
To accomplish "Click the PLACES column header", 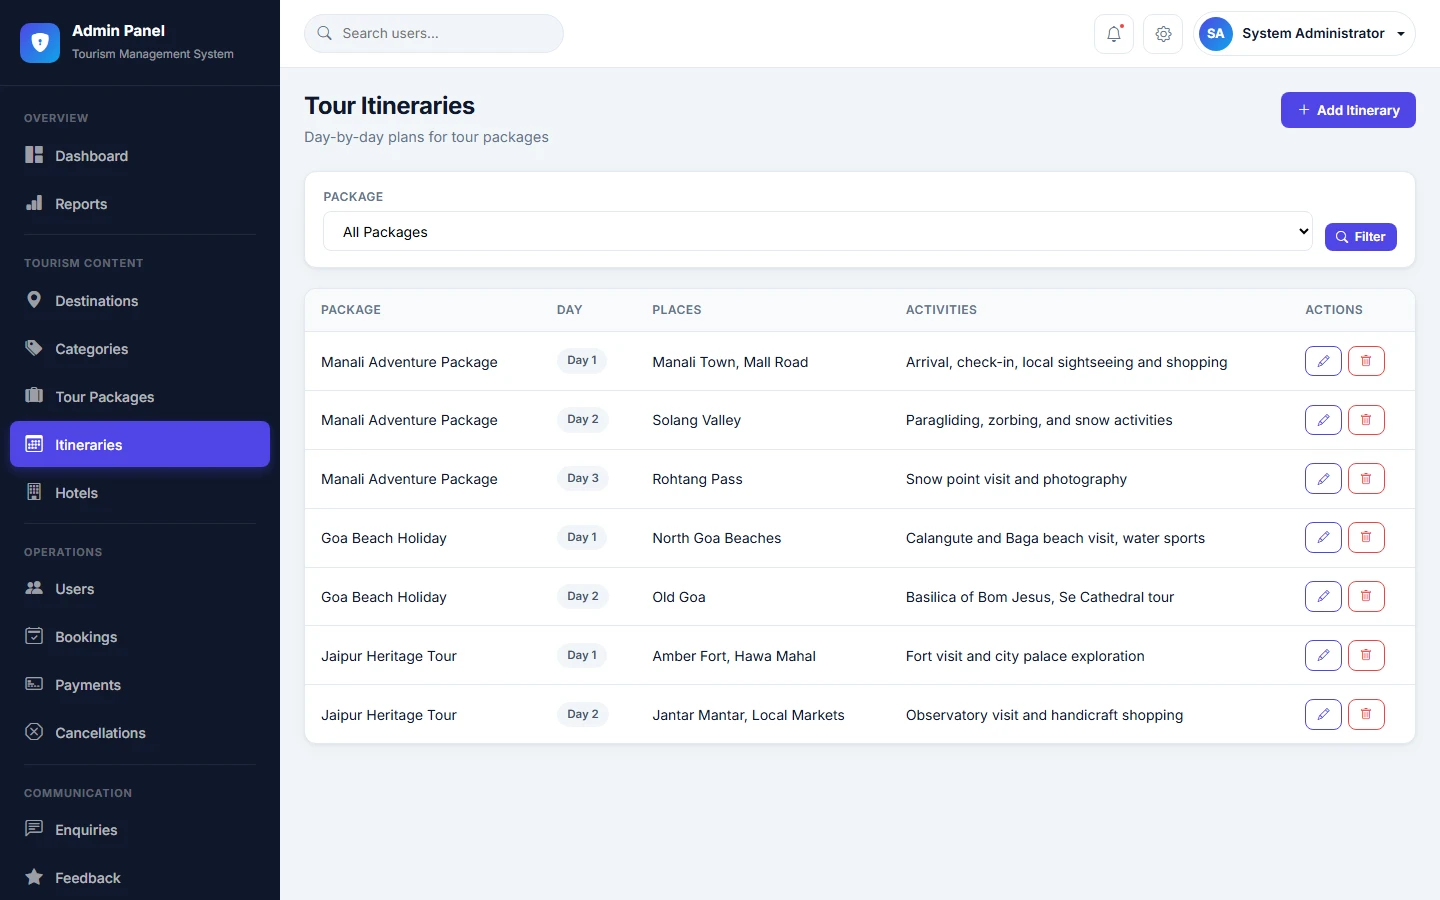I will (677, 310).
